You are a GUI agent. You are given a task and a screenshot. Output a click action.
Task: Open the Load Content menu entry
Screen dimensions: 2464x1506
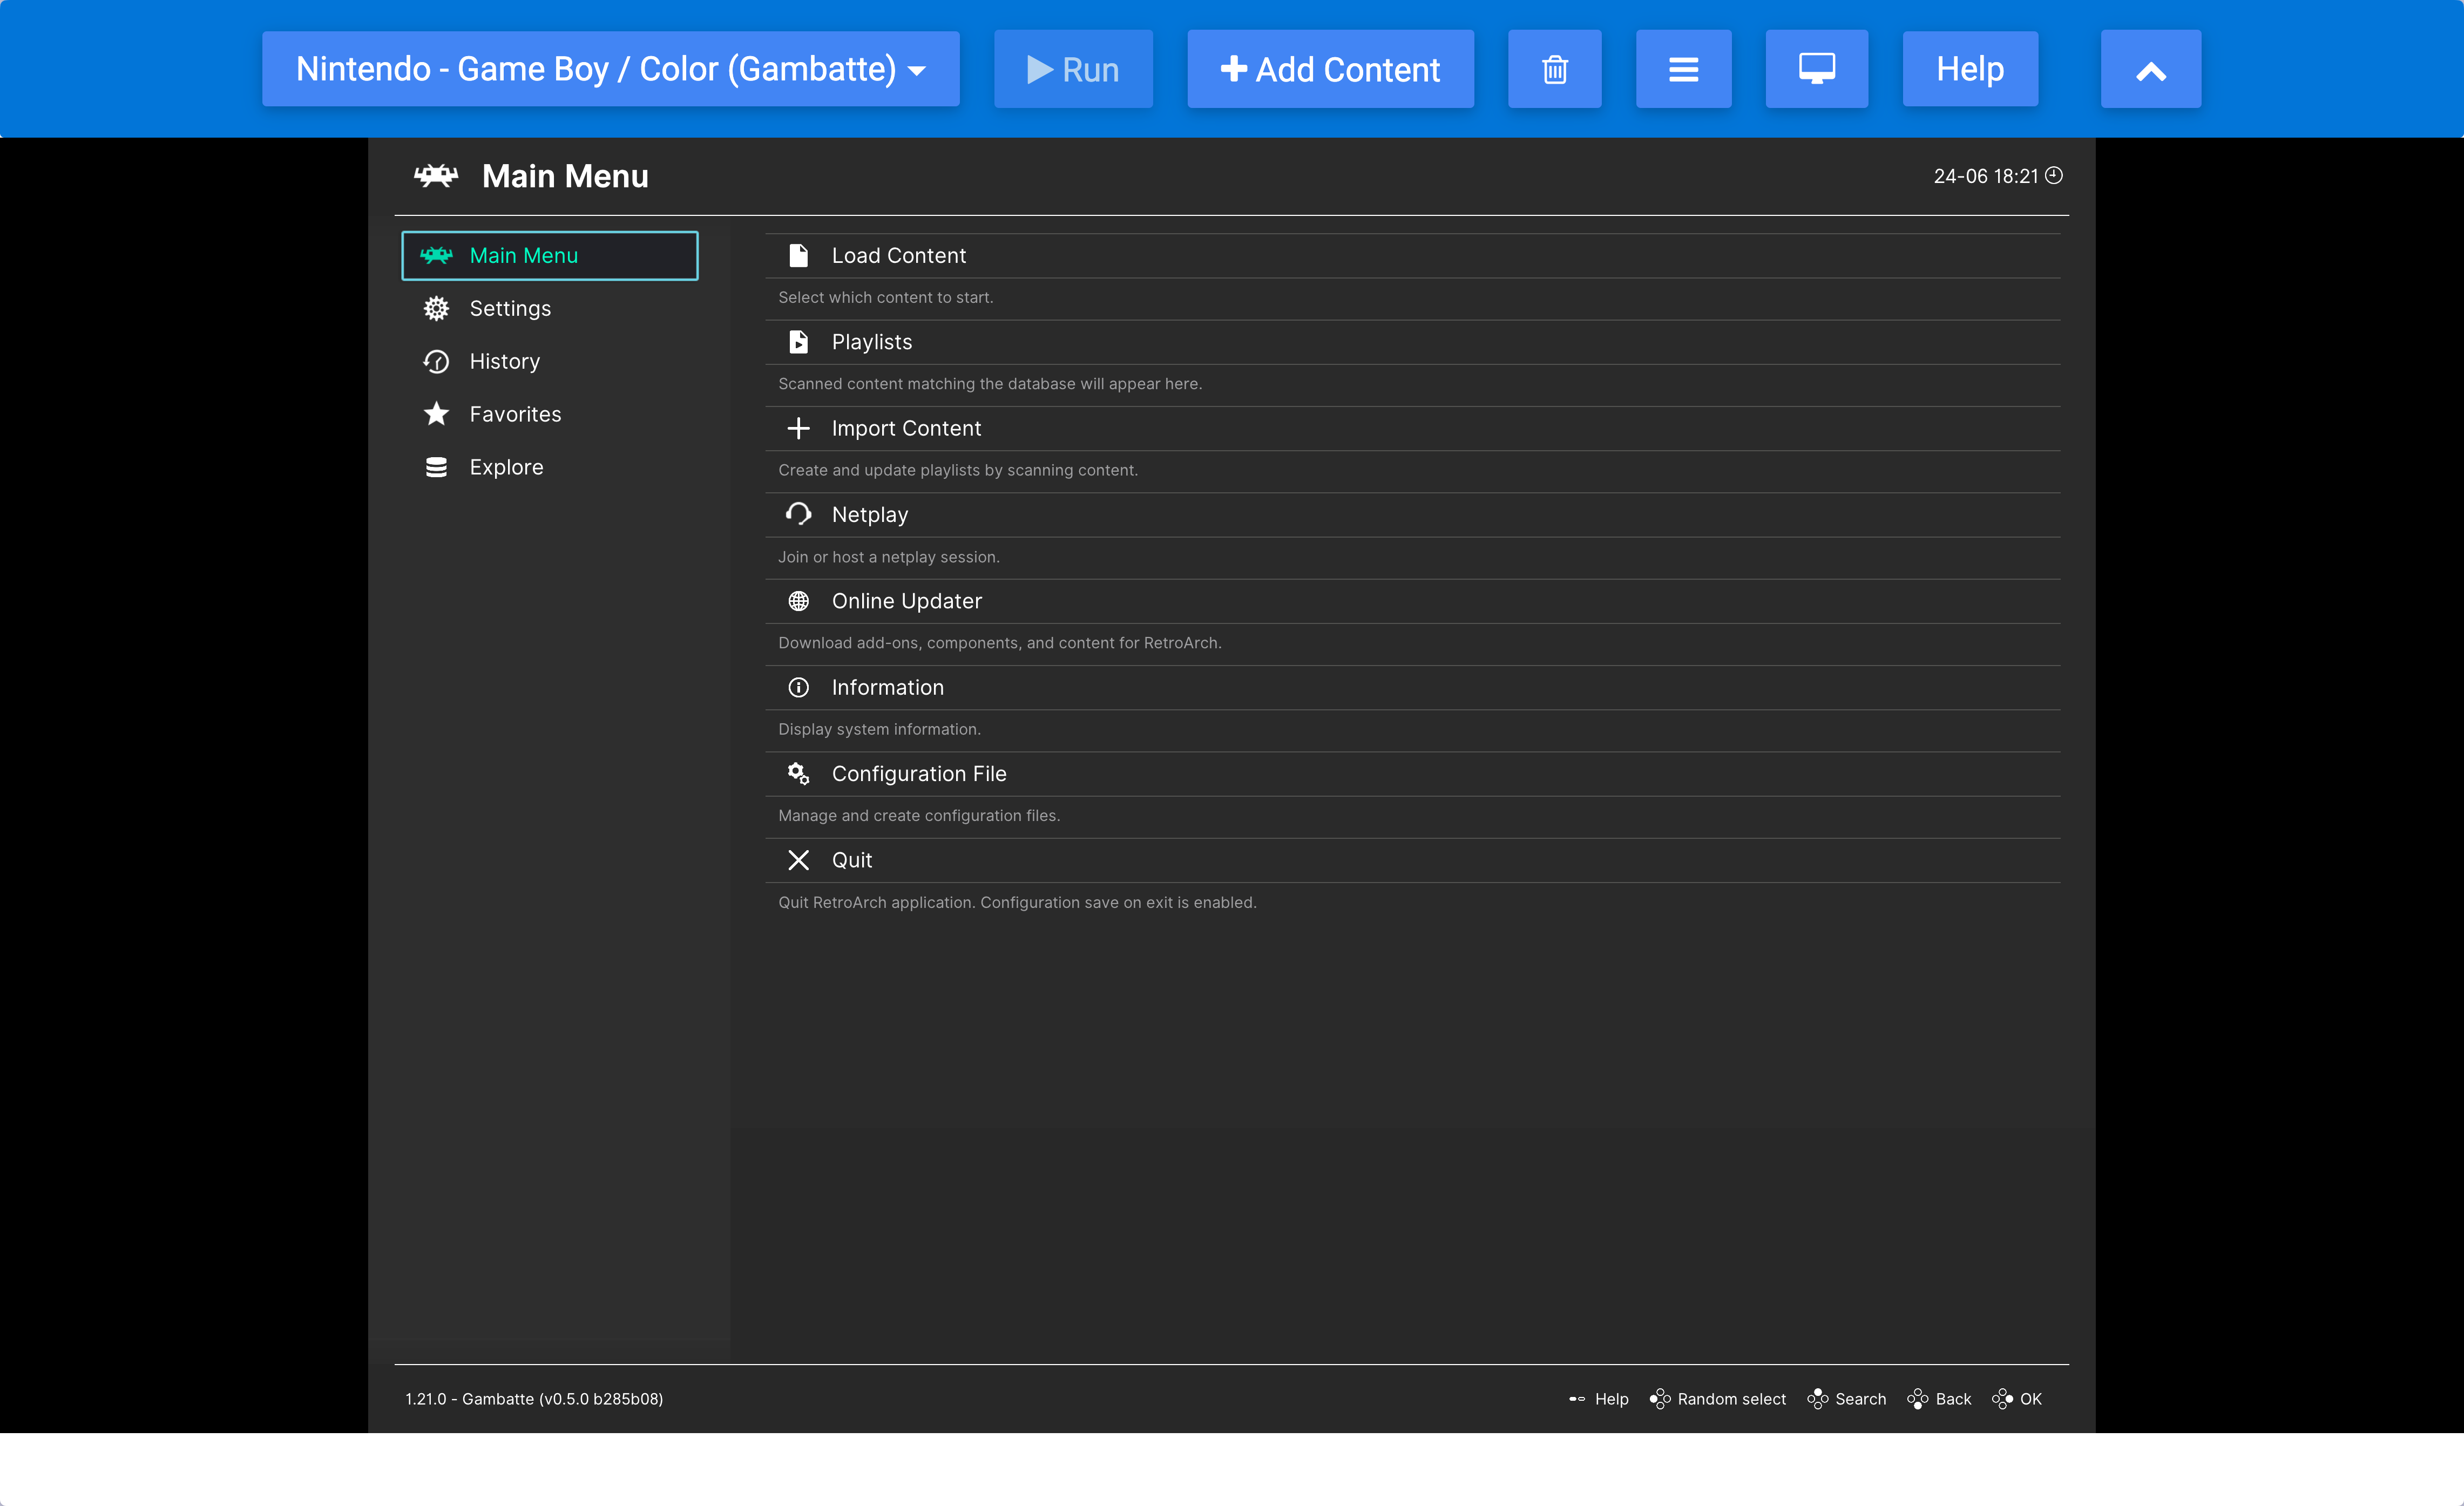pos(898,256)
